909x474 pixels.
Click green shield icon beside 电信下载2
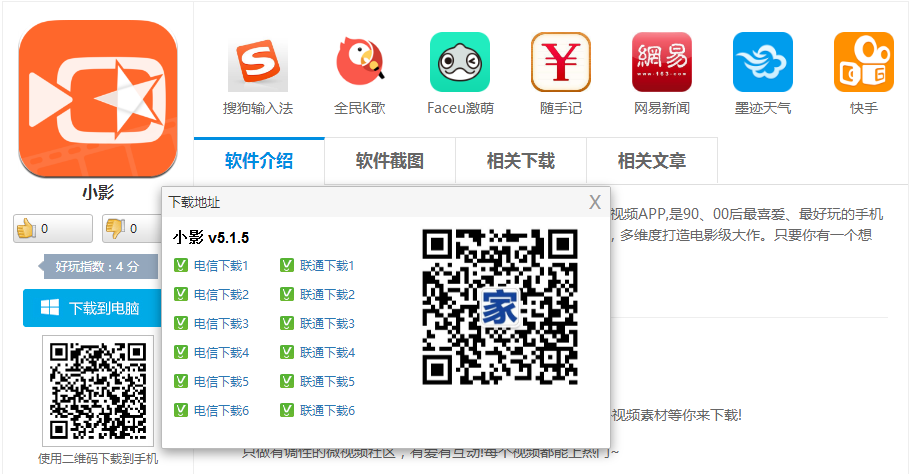(181, 294)
